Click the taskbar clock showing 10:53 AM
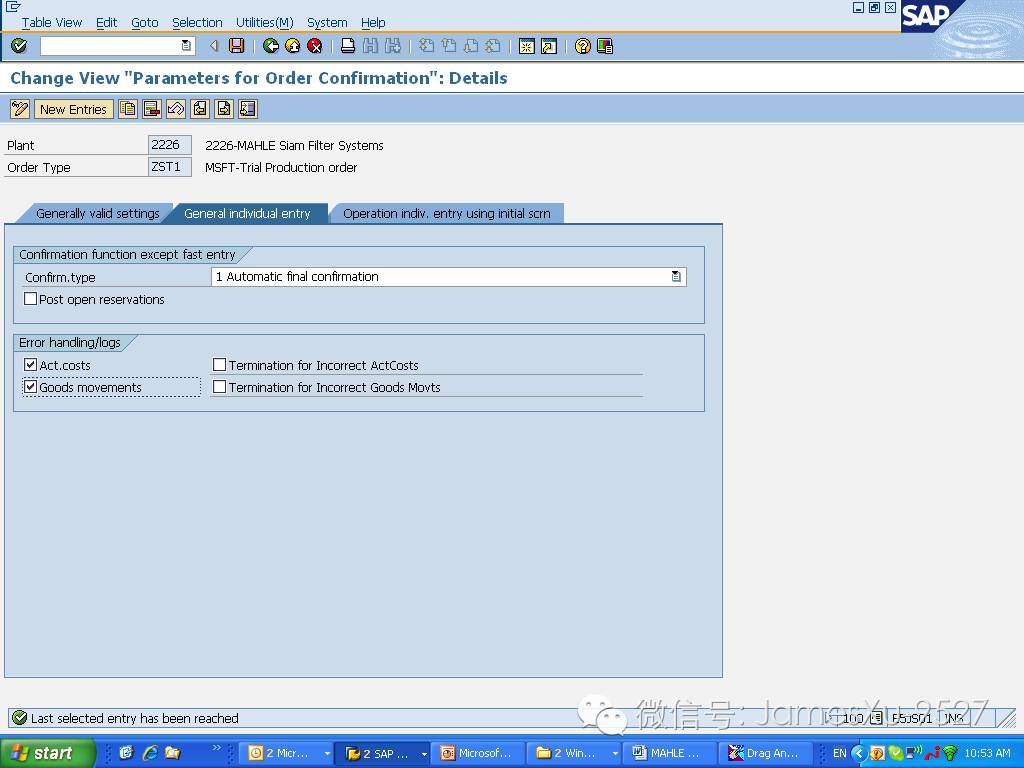 click(987, 754)
